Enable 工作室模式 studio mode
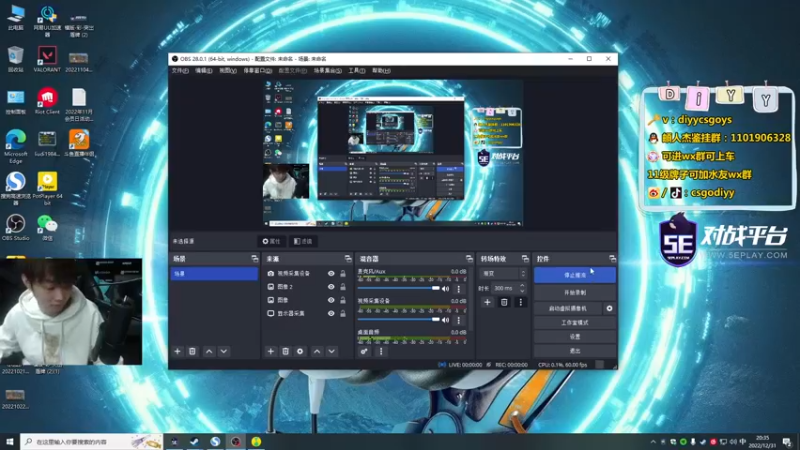This screenshot has height=450, width=800. pos(575,322)
